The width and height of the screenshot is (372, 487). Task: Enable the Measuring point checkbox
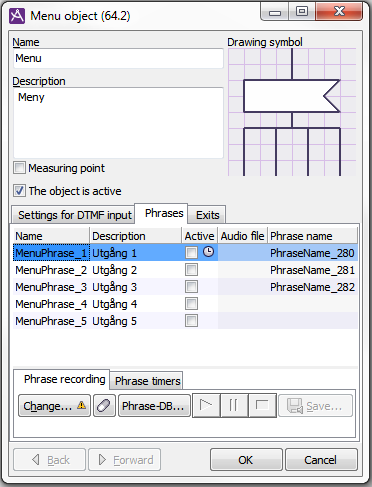[19, 168]
